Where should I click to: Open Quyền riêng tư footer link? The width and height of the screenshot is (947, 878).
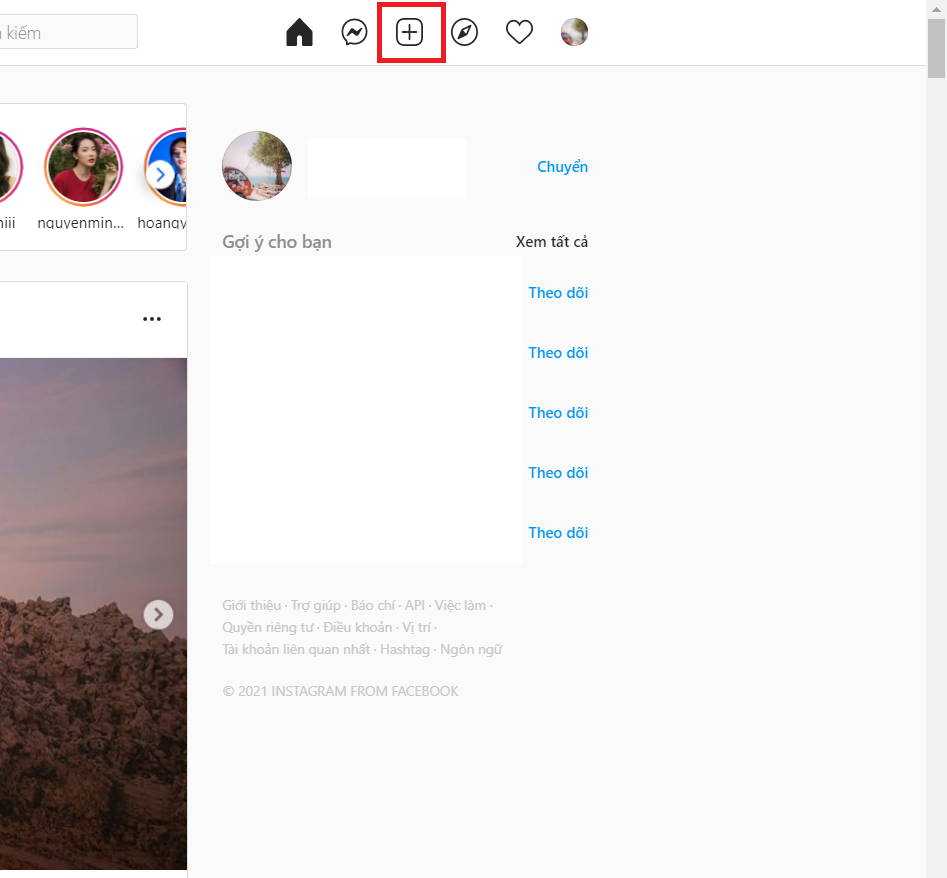[268, 627]
